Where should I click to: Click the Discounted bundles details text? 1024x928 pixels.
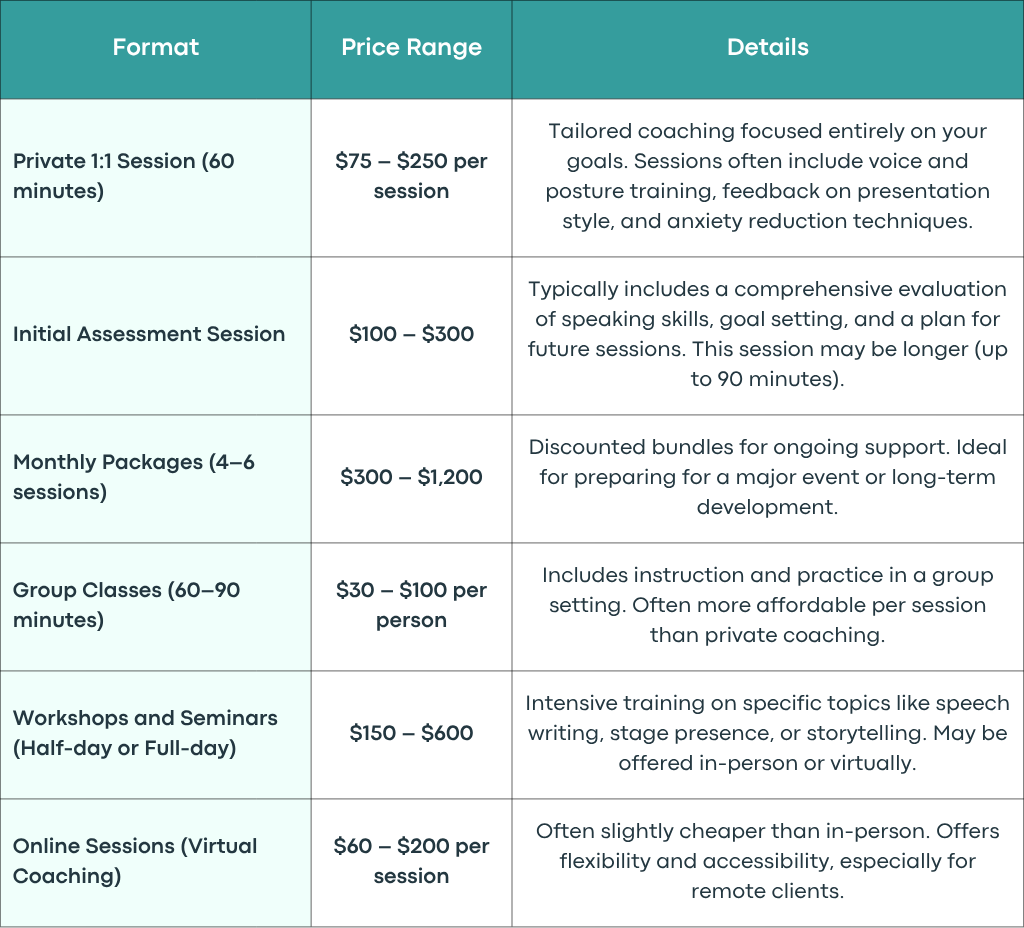[x=768, y=477]
